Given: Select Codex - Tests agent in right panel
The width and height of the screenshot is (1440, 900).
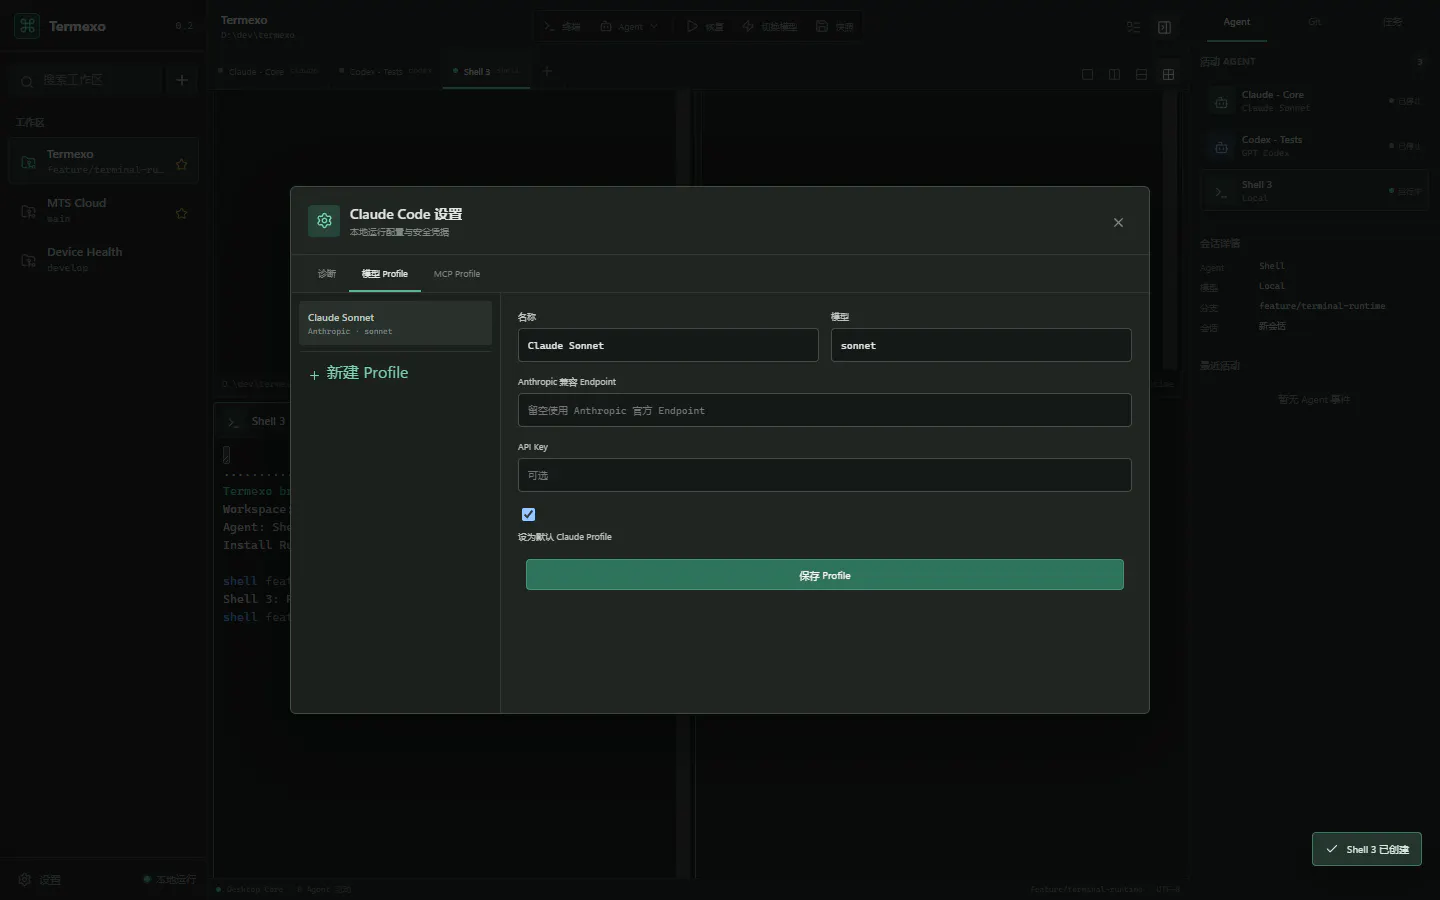Looking at the screenshot, I should (x=1315, y=146).
